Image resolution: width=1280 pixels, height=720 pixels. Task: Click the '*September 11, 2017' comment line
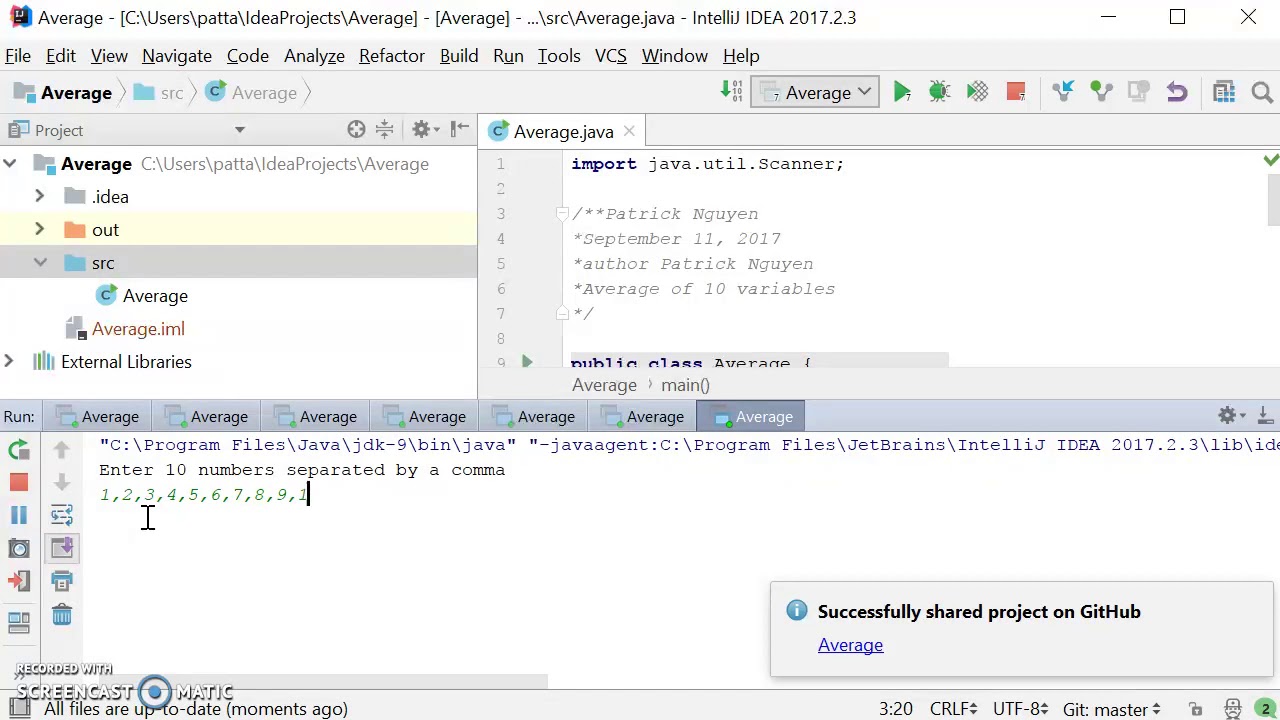[x=677, y=239]
